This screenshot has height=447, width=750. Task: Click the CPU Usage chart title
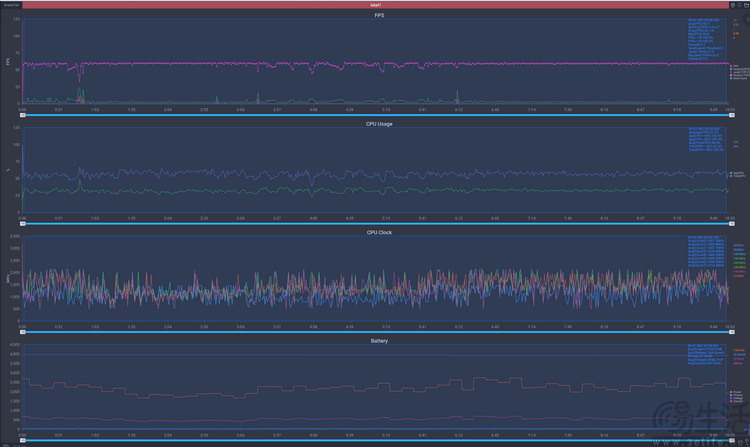tap(379, 124)
